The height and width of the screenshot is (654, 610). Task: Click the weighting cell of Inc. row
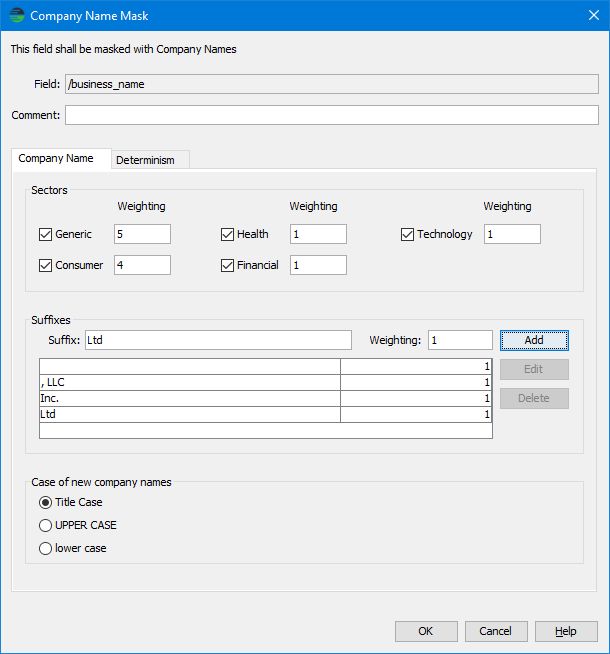click(416, 398)
